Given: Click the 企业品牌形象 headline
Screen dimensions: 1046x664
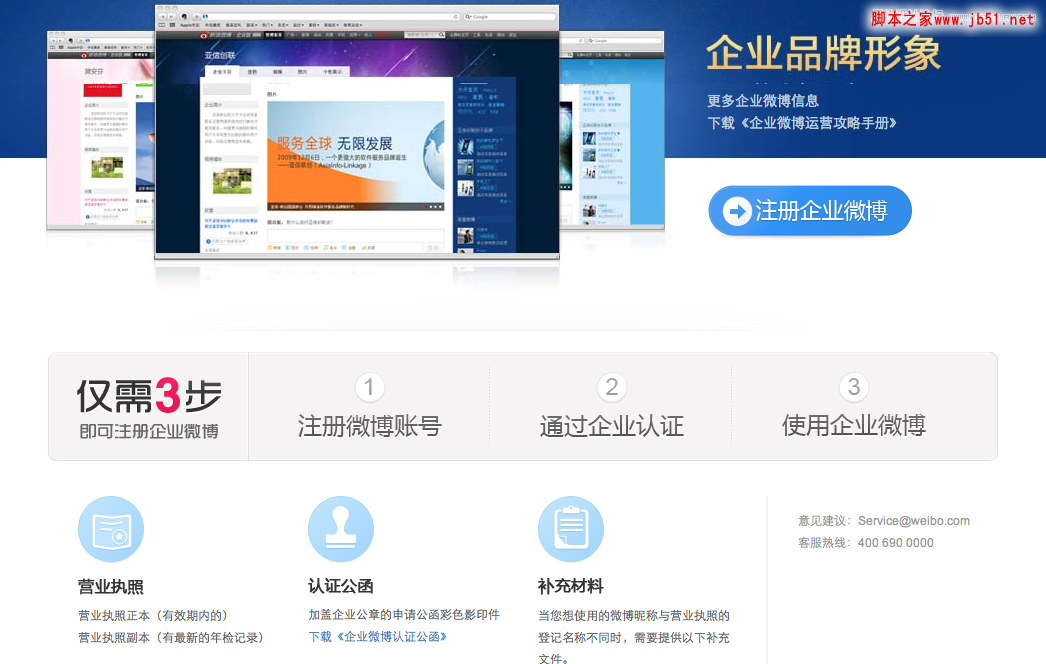Looking at the screenshot, I should 824,53.
